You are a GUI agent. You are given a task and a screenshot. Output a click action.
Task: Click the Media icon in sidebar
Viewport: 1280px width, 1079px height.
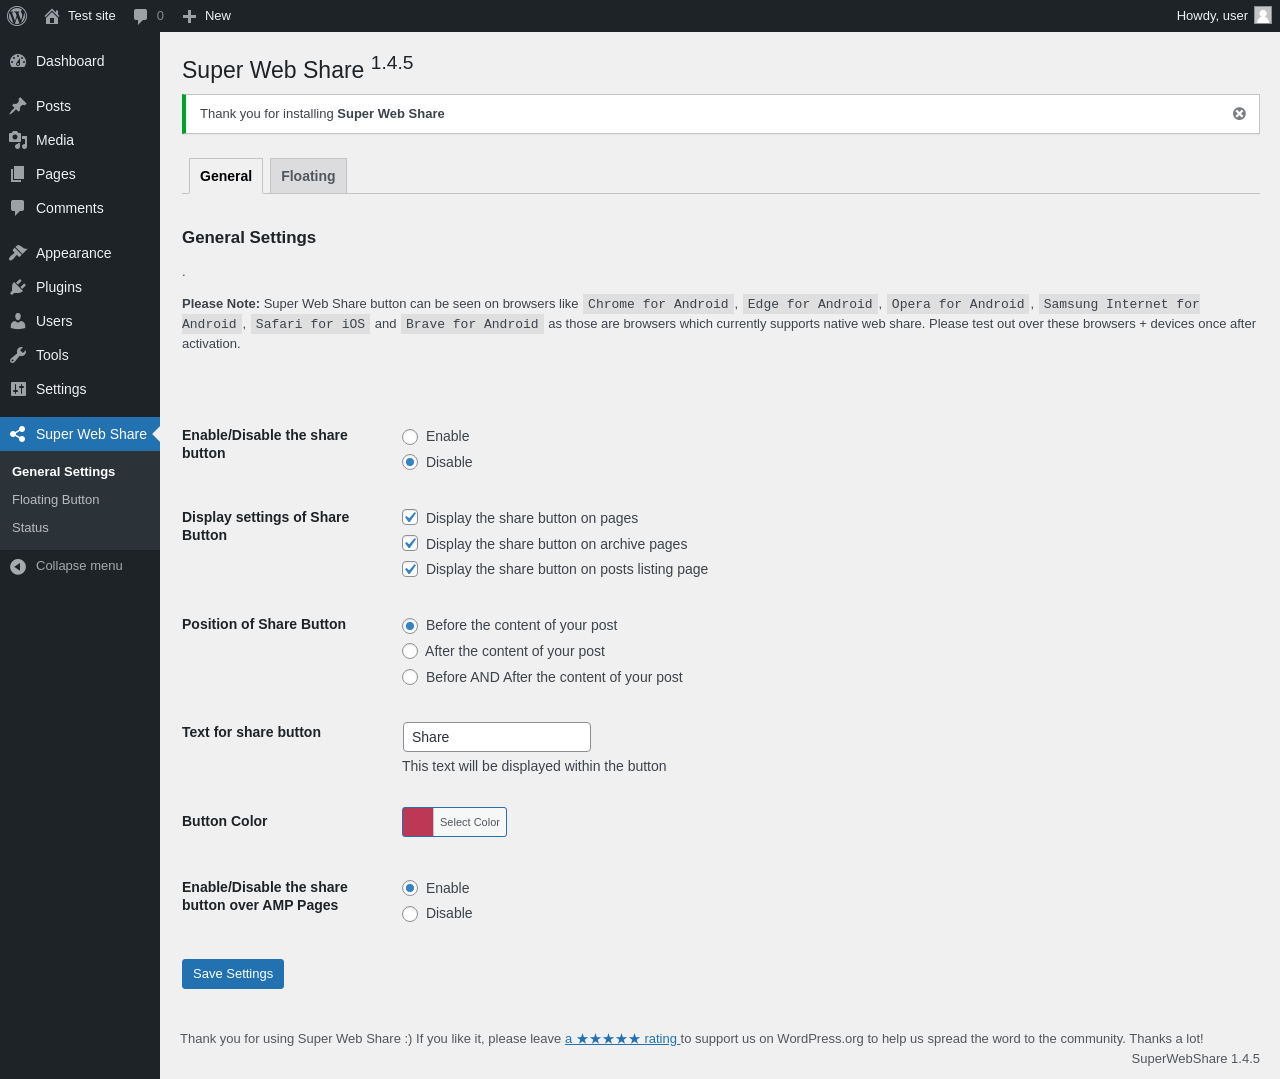coord(18,140)
